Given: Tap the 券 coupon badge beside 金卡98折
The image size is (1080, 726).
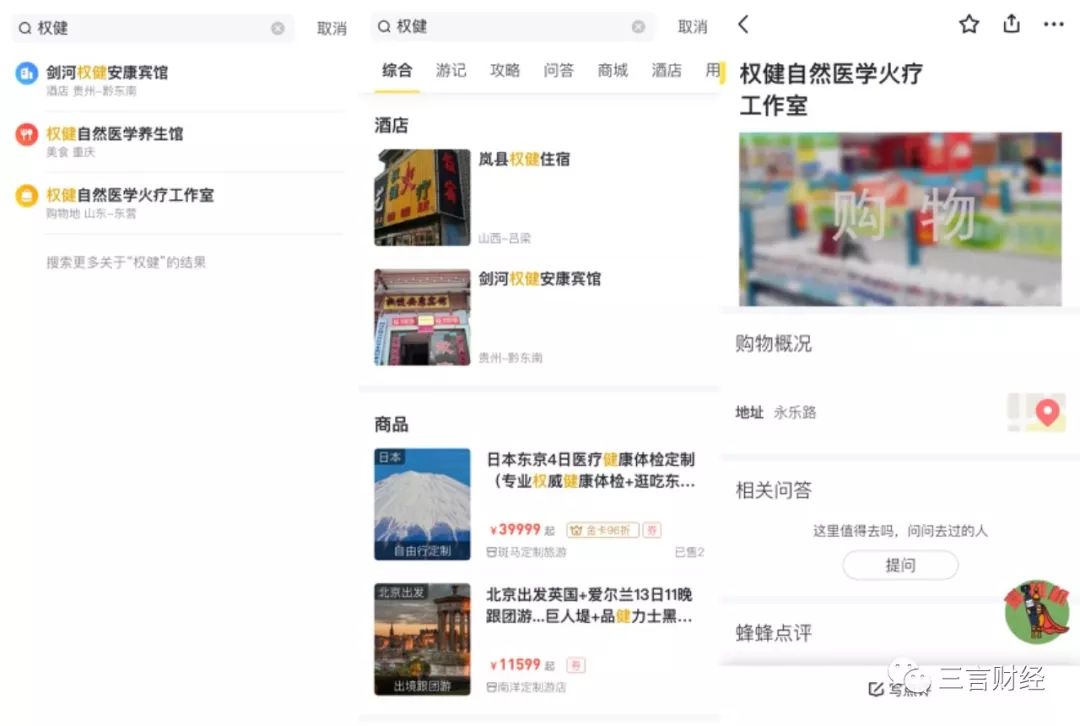Looking at the screenshot, I should (652, 530).
